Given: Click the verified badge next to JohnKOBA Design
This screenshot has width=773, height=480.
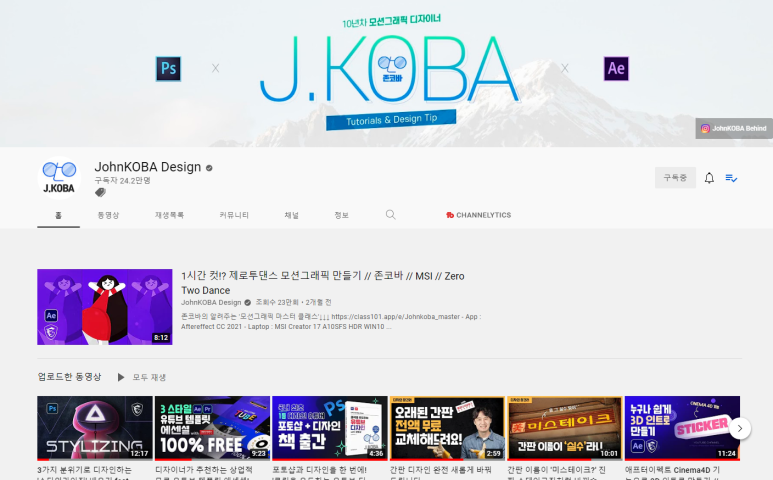Looking at the screenshot, I should (209, 168).
